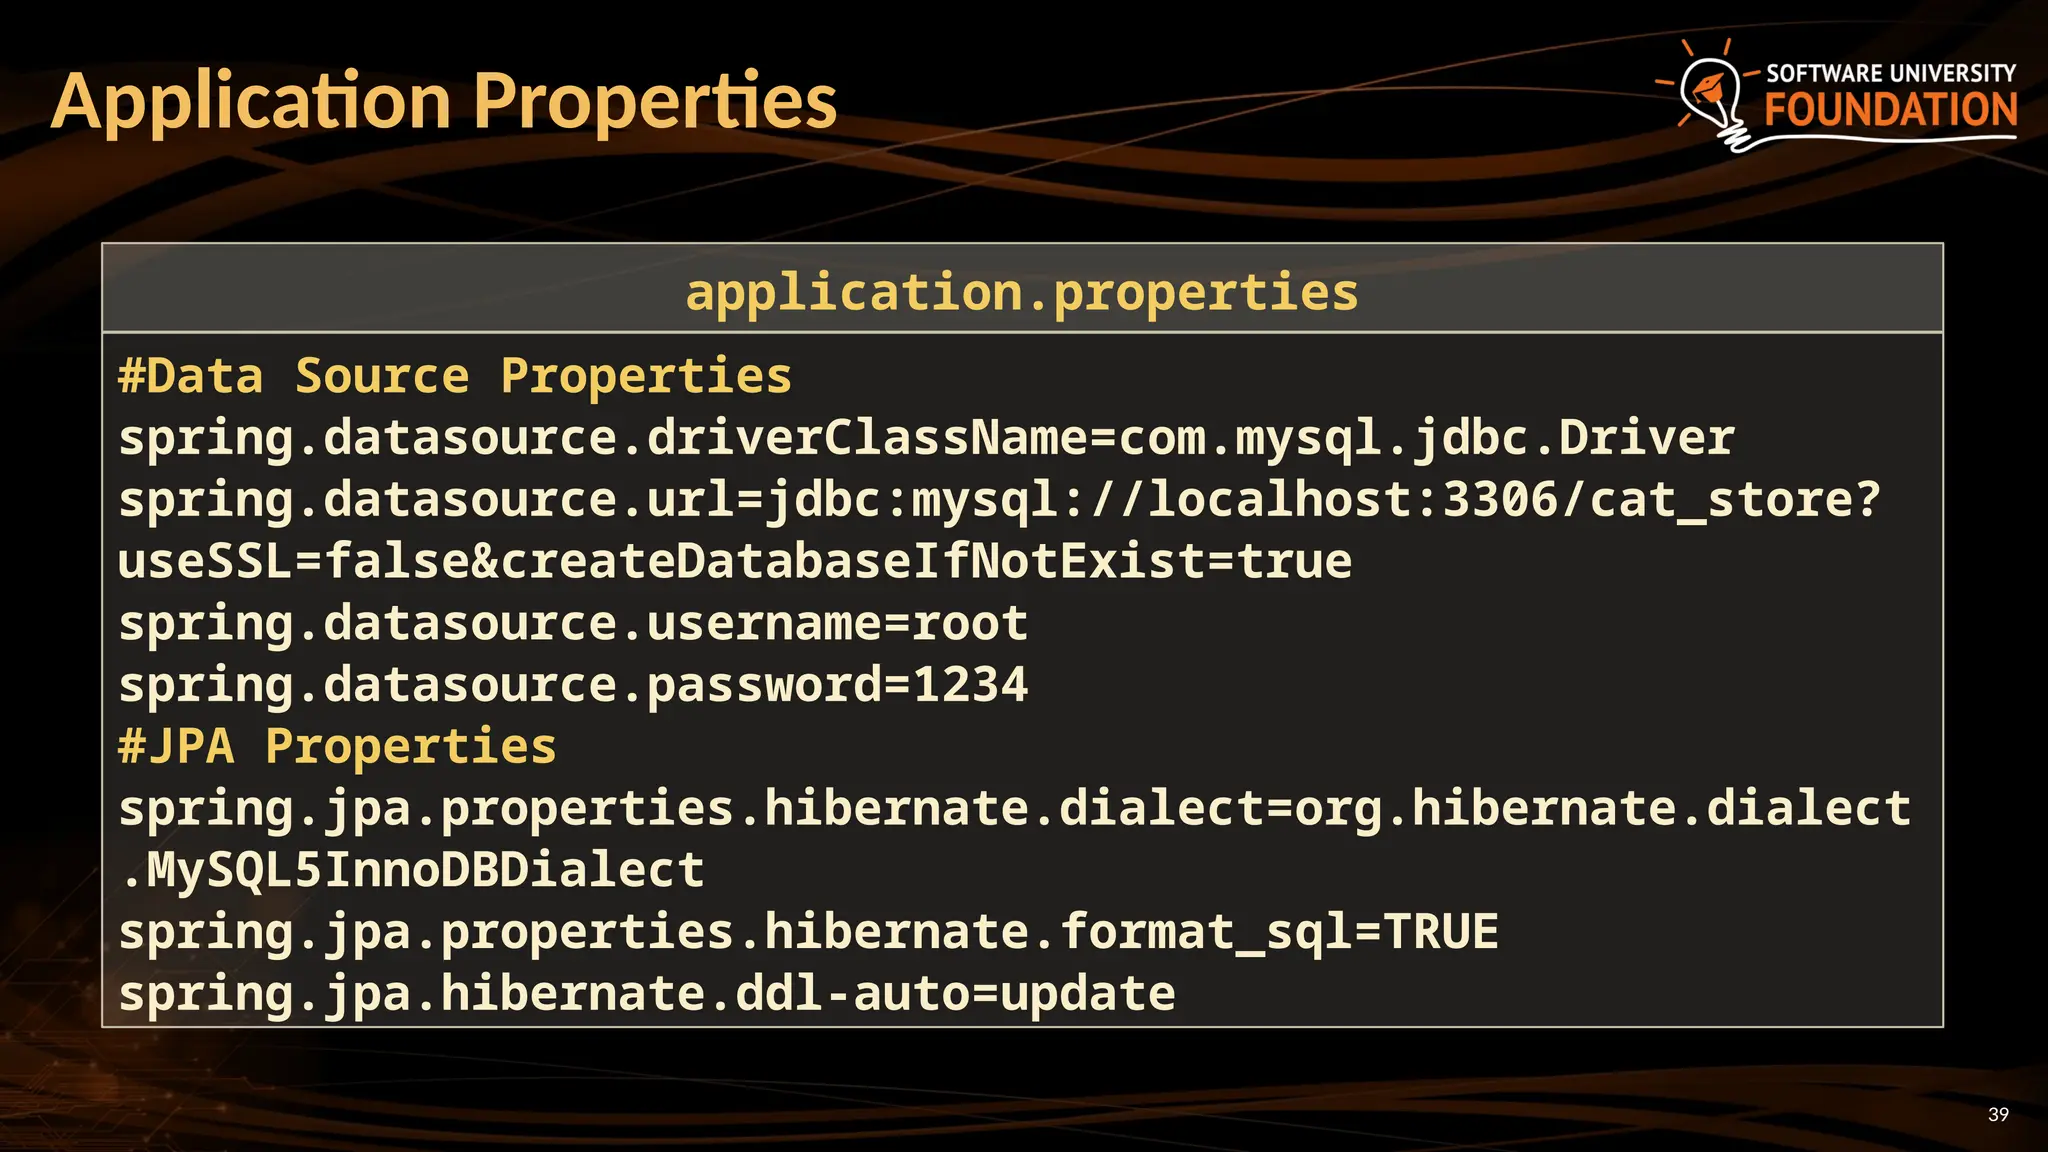Click the FOUNDATION logo text
This screenshot has width=2048, height=1152.
pos(1890,110)
